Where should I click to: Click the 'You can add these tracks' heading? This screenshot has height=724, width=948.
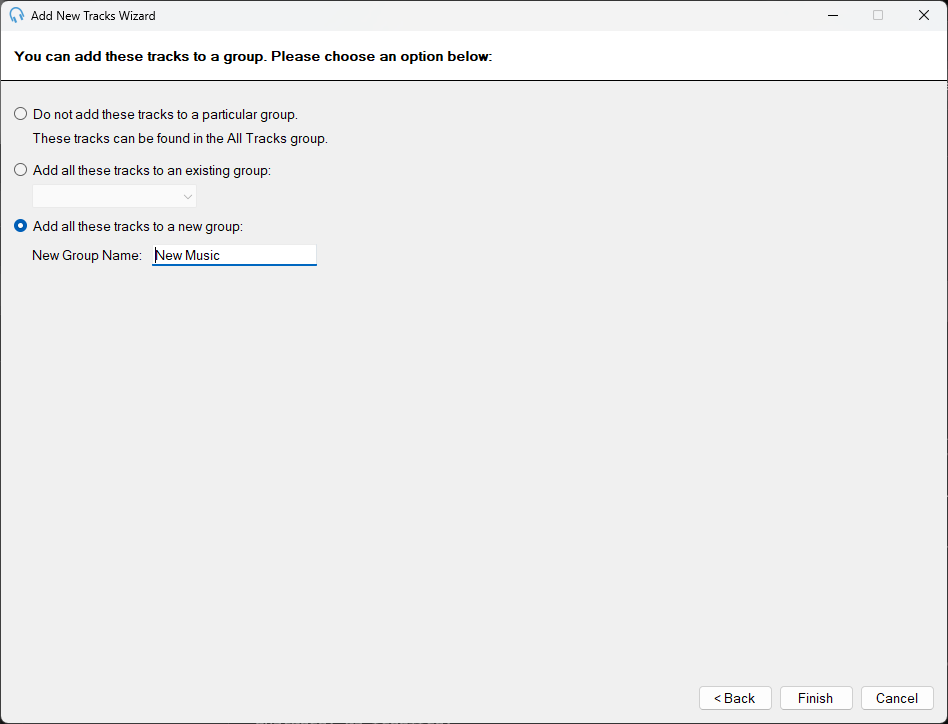coord(253,56)
